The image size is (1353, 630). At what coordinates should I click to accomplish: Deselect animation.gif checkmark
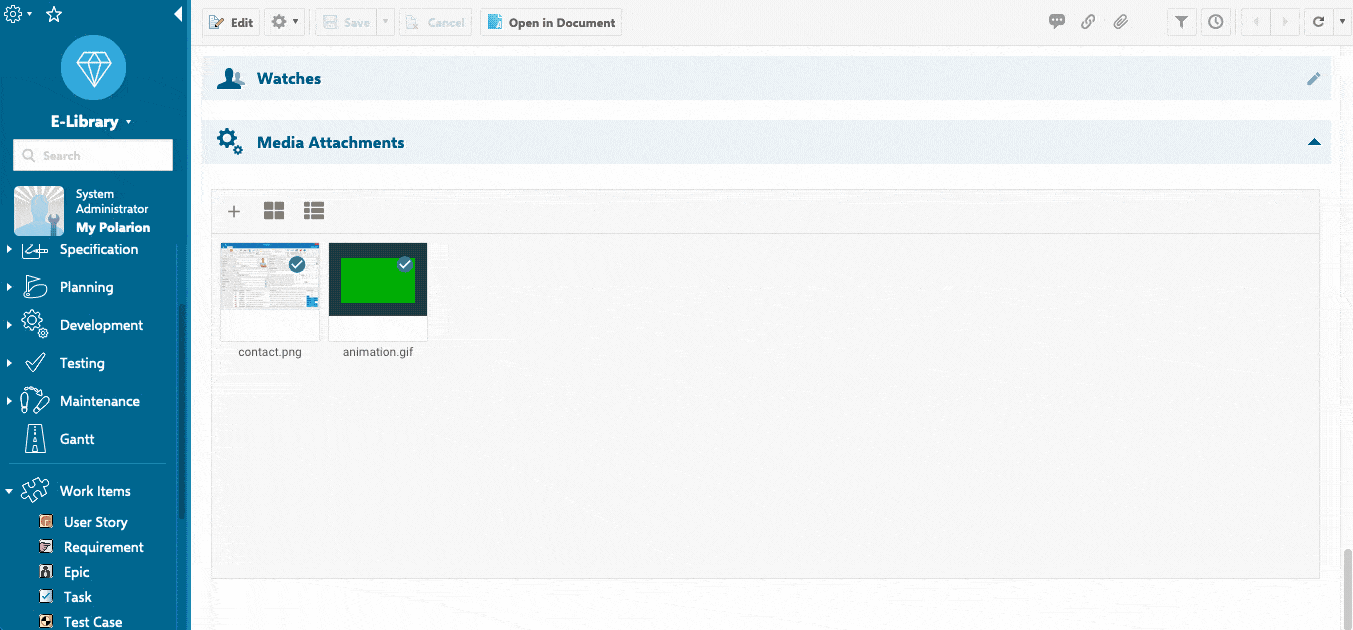[405, 265]
